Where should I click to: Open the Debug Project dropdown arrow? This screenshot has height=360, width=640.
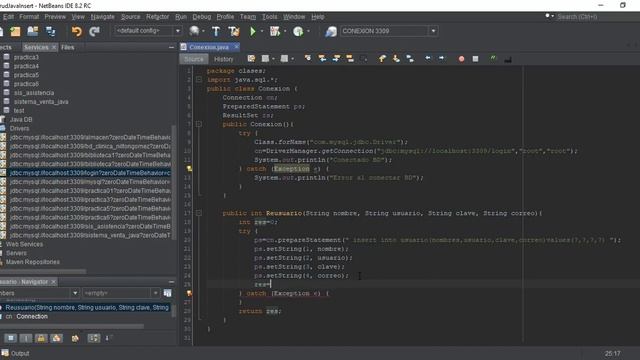(284, 31)
